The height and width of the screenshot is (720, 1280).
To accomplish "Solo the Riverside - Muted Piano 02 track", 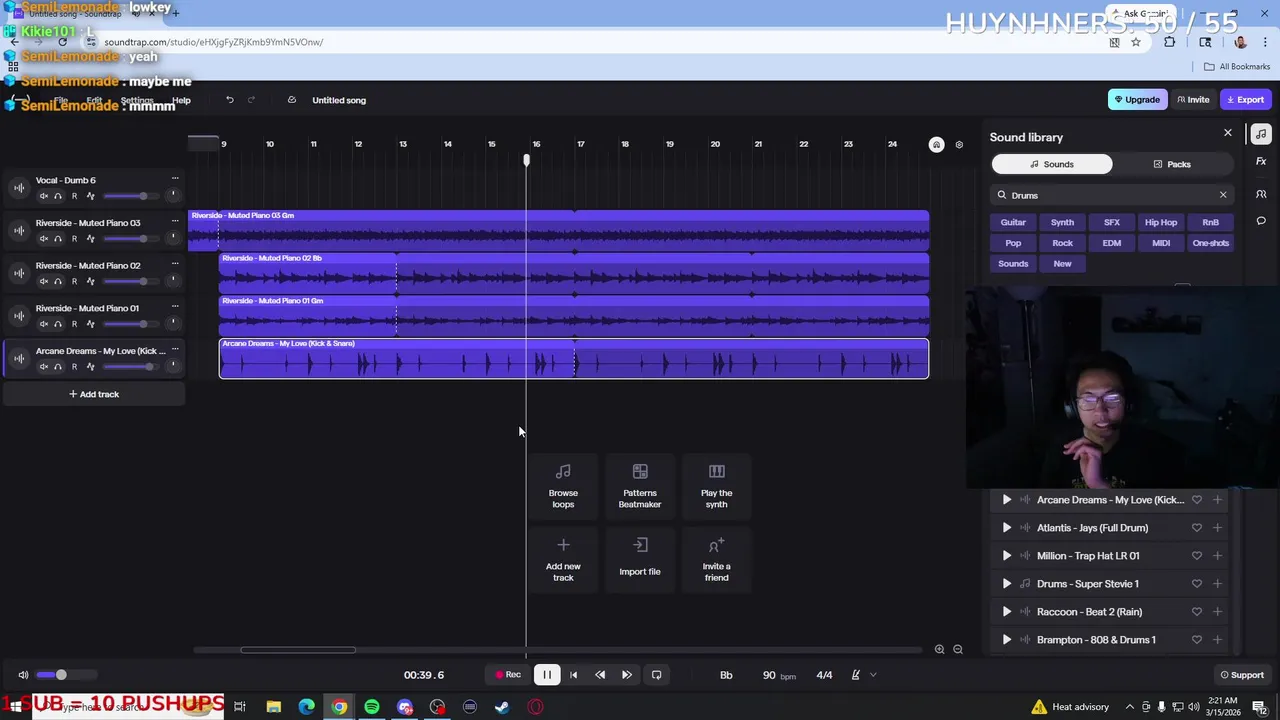I will (x=58, y=282).
